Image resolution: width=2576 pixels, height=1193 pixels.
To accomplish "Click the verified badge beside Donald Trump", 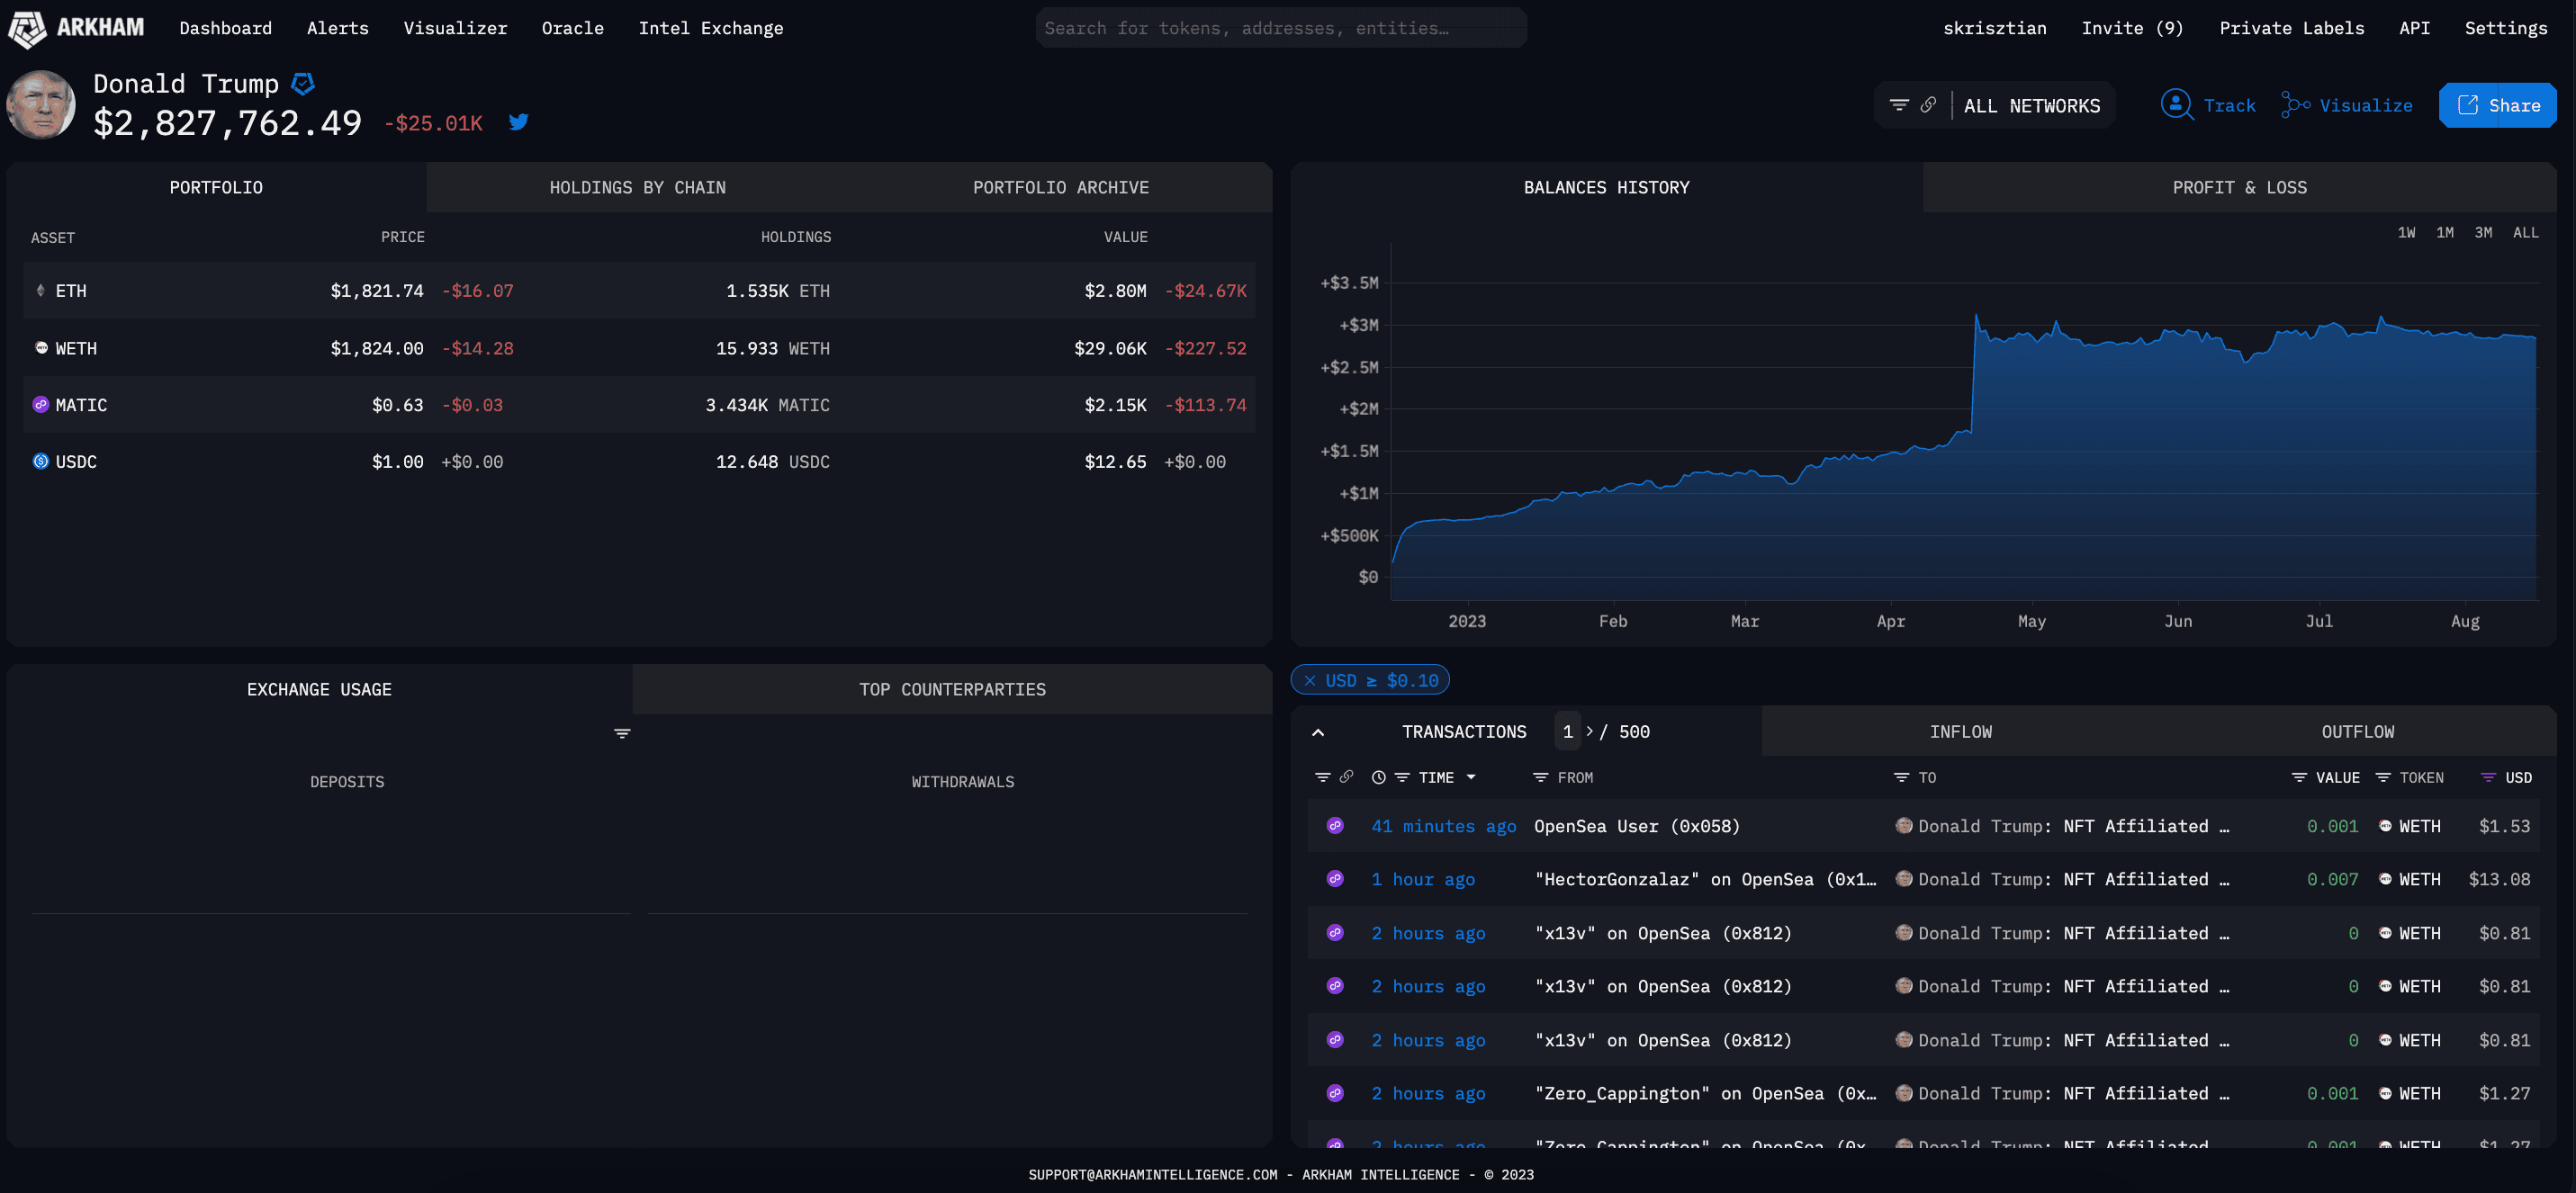I will point(303,84).
